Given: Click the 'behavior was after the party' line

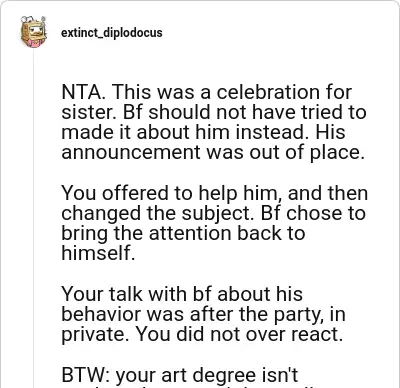Looking at the screenshot, I should click(x=203, y=314).
